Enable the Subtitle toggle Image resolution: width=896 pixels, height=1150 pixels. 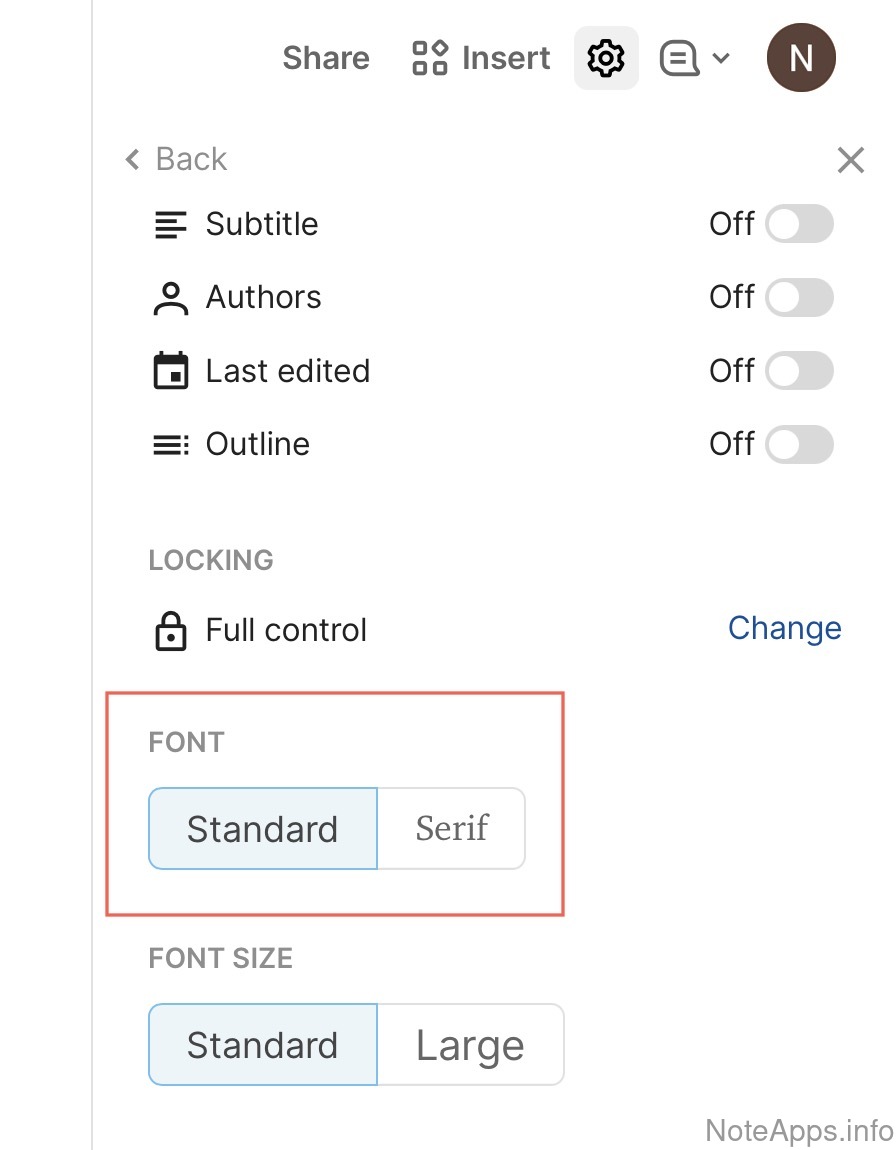click(x=799, y=224)
